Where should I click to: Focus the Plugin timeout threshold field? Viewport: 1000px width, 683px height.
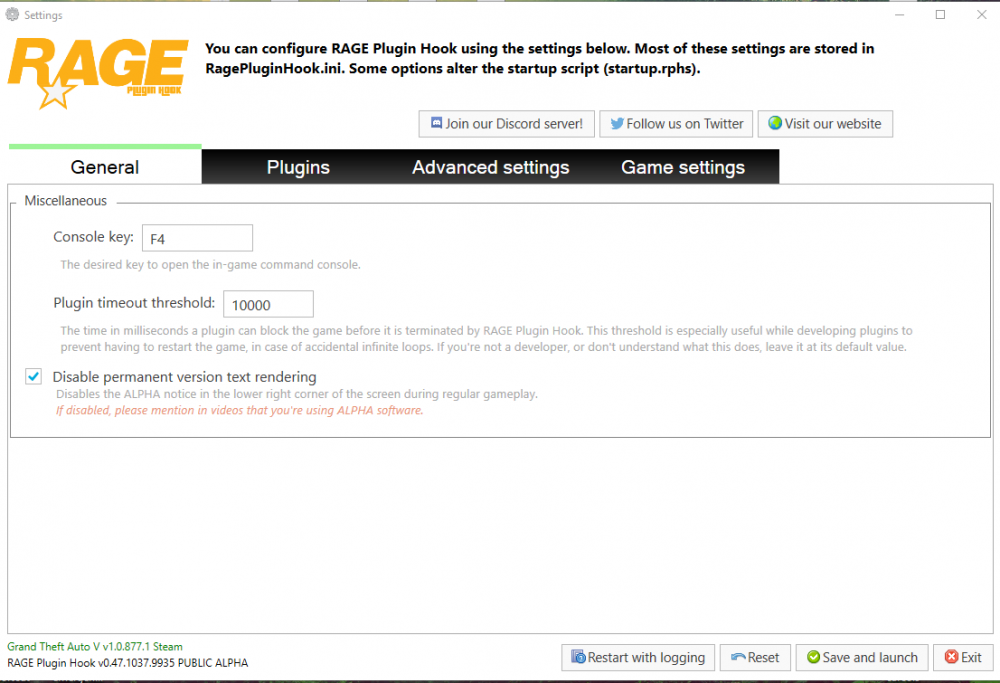[268, 304]
